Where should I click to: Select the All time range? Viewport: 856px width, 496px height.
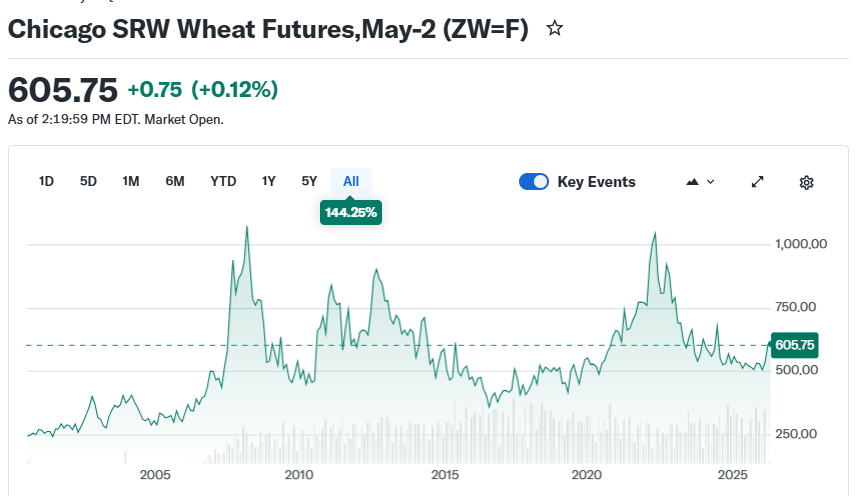pyautogui.click(x=351, y=181)
